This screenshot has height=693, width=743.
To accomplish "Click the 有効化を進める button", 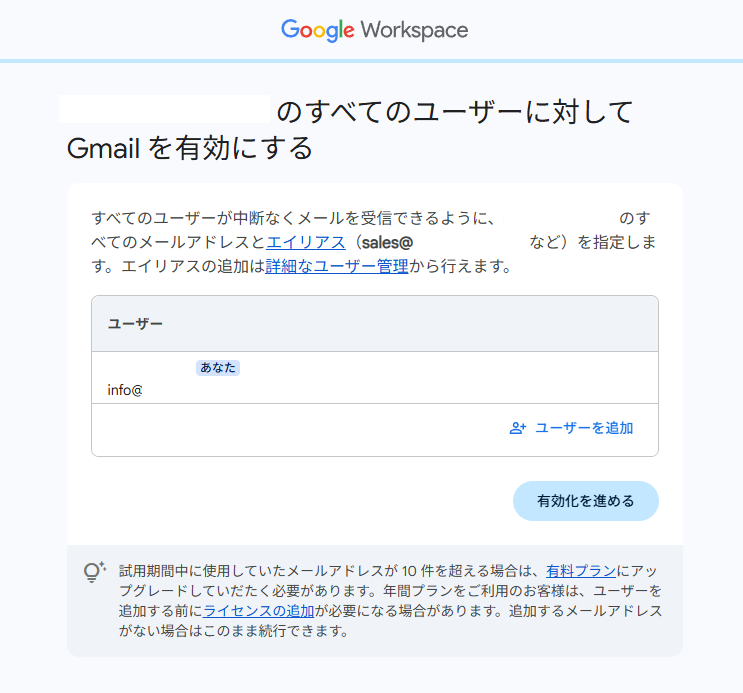I will 585,501.
